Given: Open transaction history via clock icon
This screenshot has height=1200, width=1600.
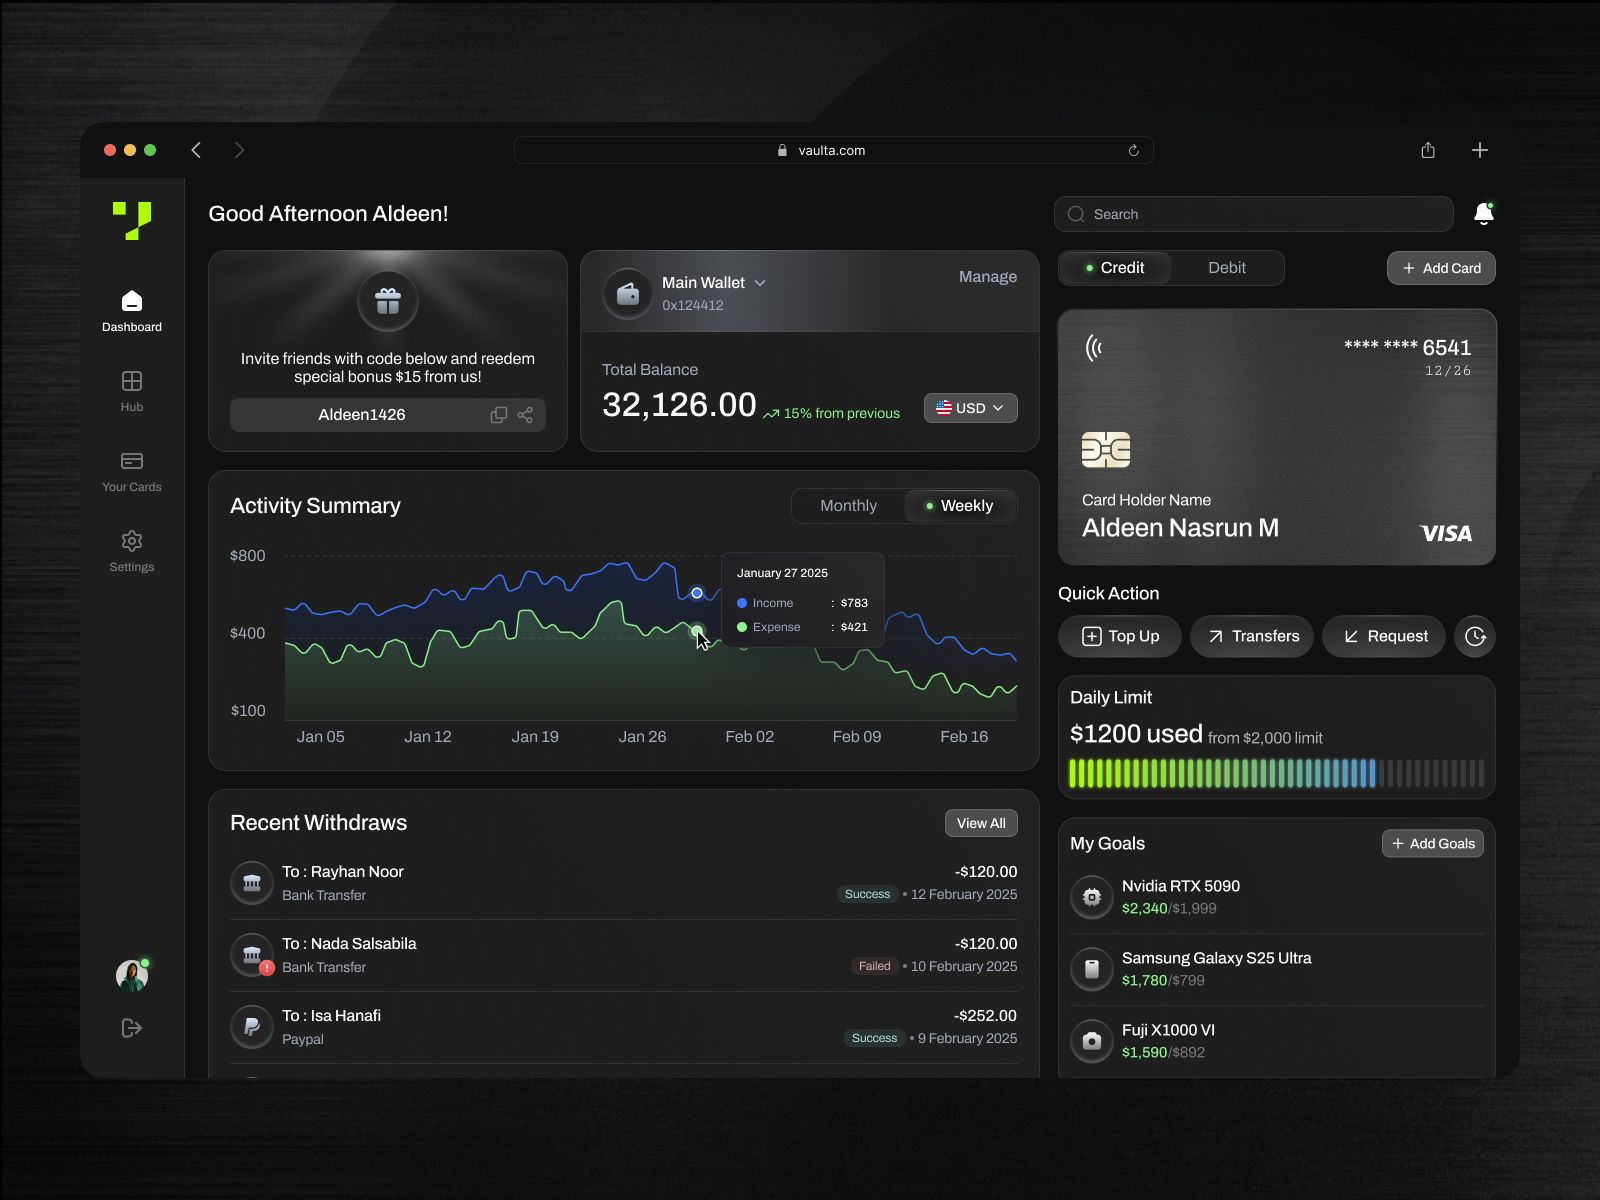Looking at the screenshot, I should click(1475, 636).
